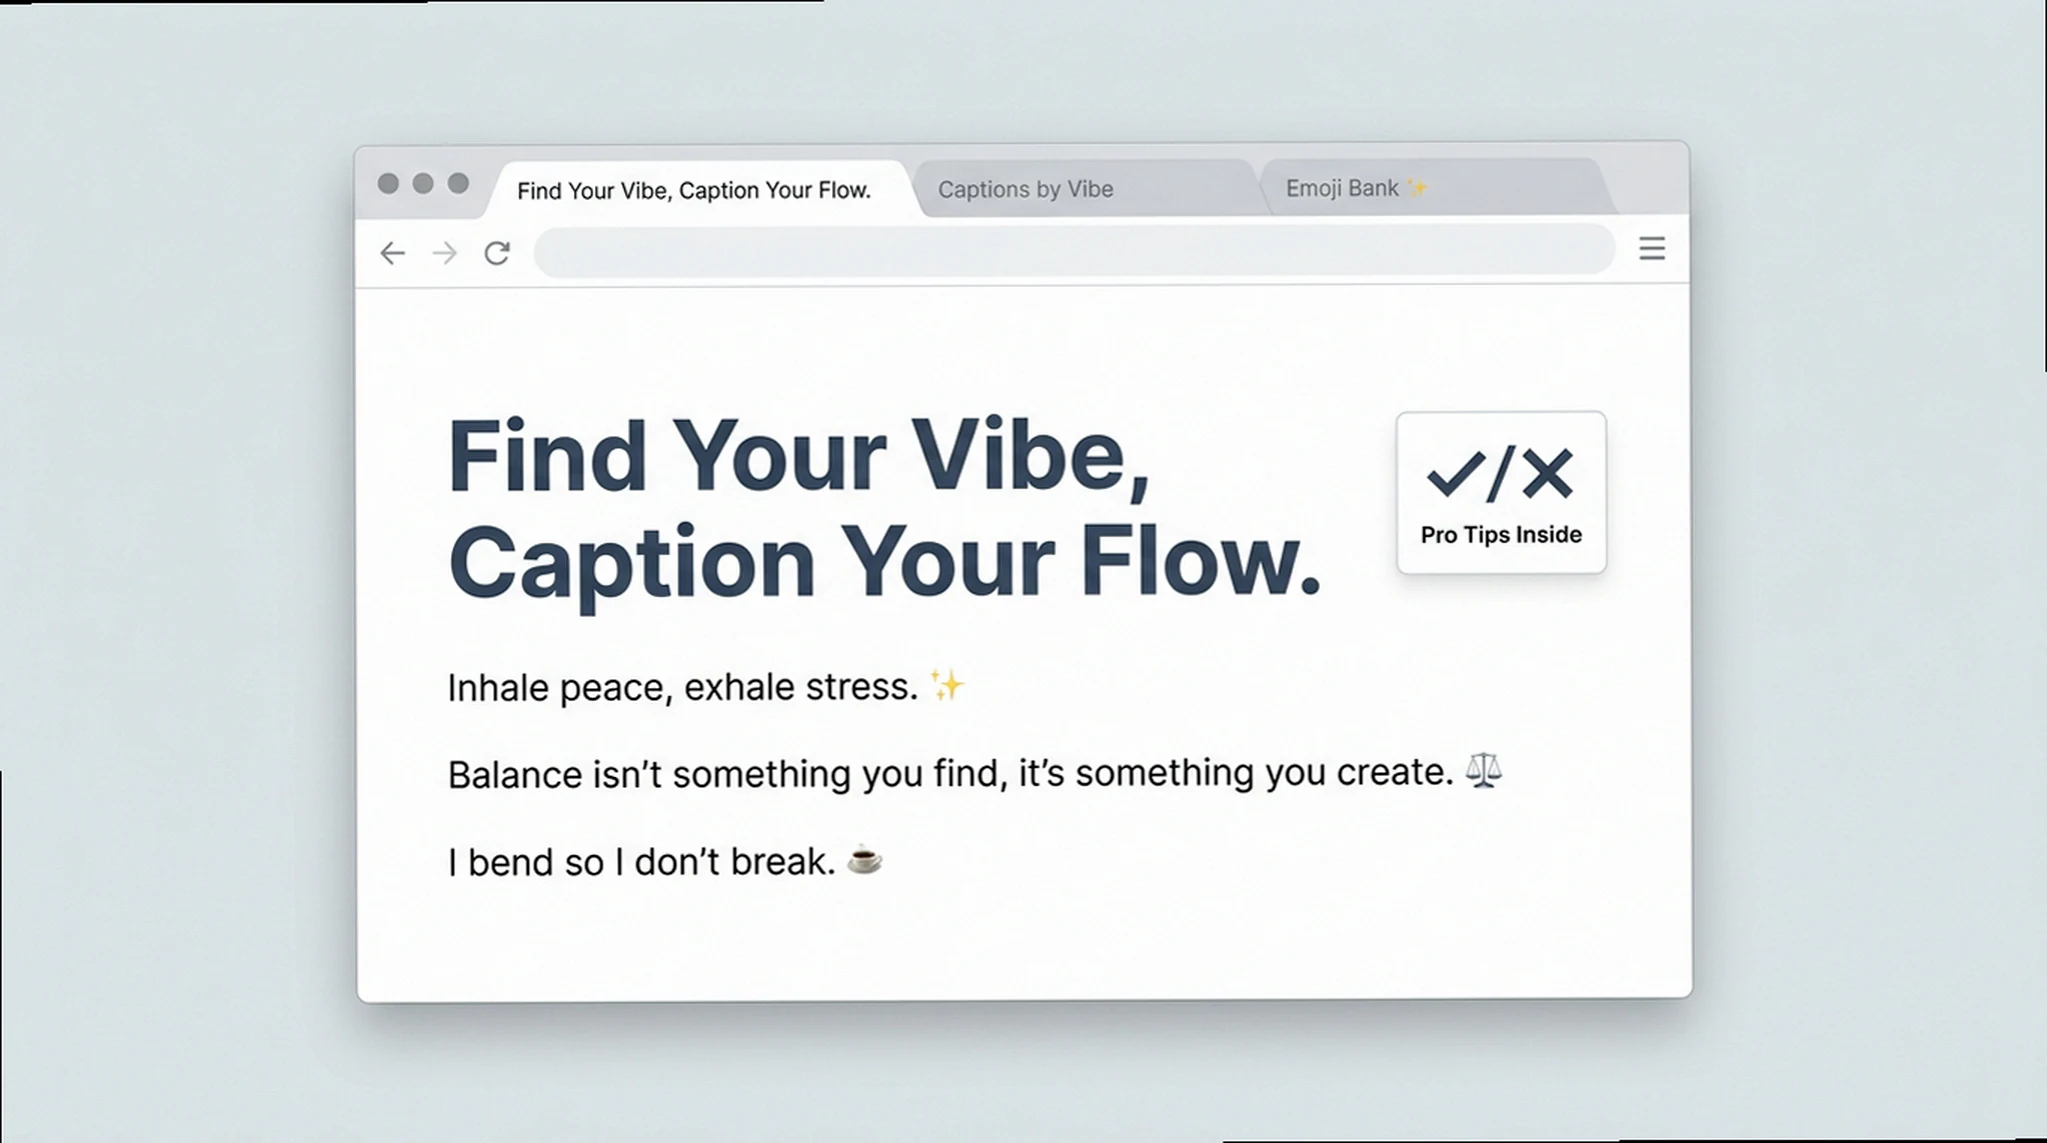The image size is (2047, 1143).
Task: Click the 'I bend so I don't break' caption
Action: (640, 860)
